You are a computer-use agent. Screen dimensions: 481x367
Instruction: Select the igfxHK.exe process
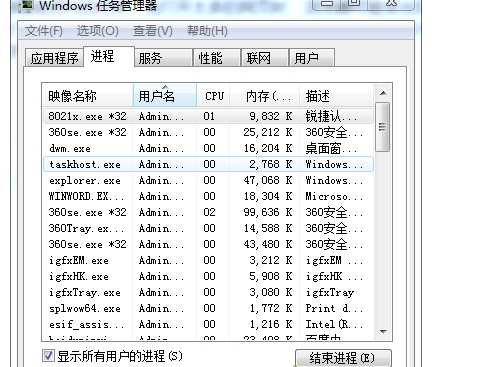(208, 276)
